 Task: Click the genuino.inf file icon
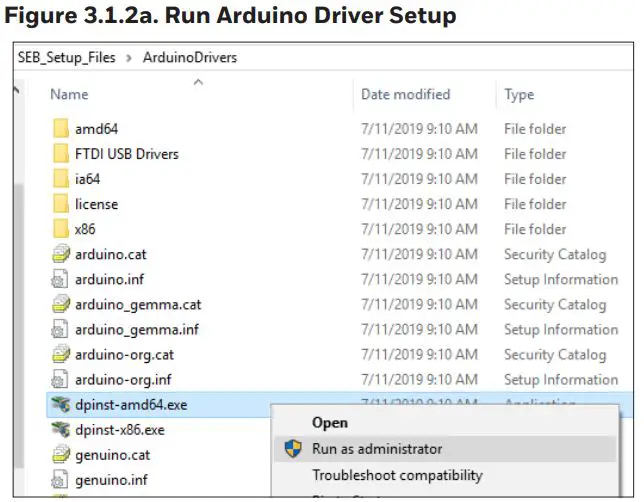point(60,480)
